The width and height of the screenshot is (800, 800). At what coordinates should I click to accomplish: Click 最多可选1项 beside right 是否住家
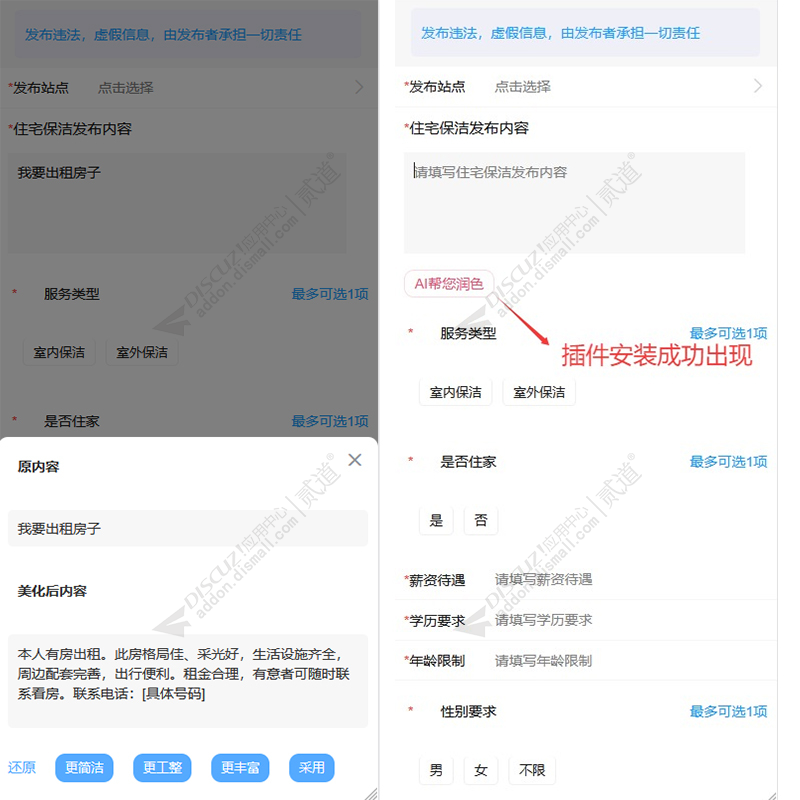729,462
